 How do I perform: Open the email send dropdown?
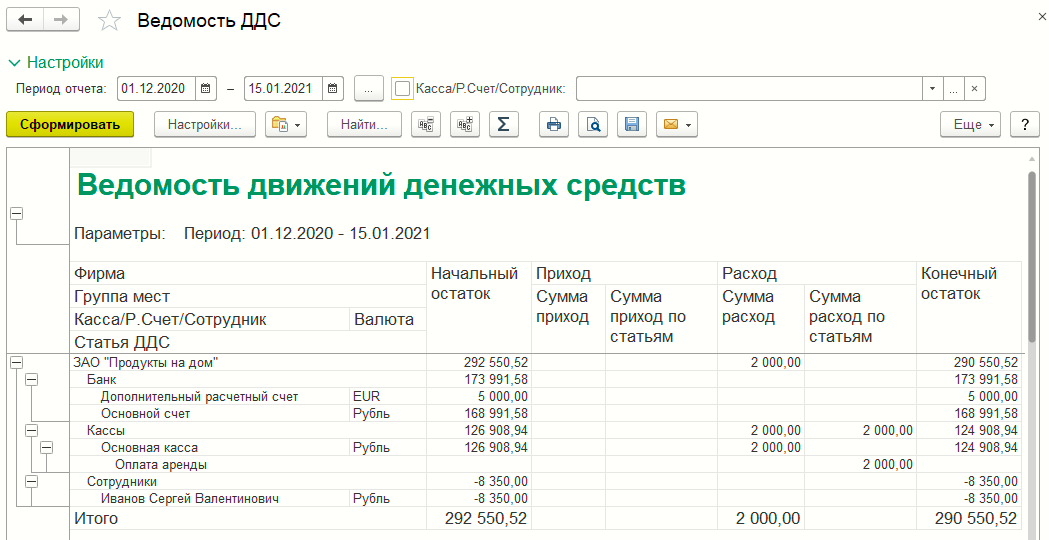pos(676,124)
